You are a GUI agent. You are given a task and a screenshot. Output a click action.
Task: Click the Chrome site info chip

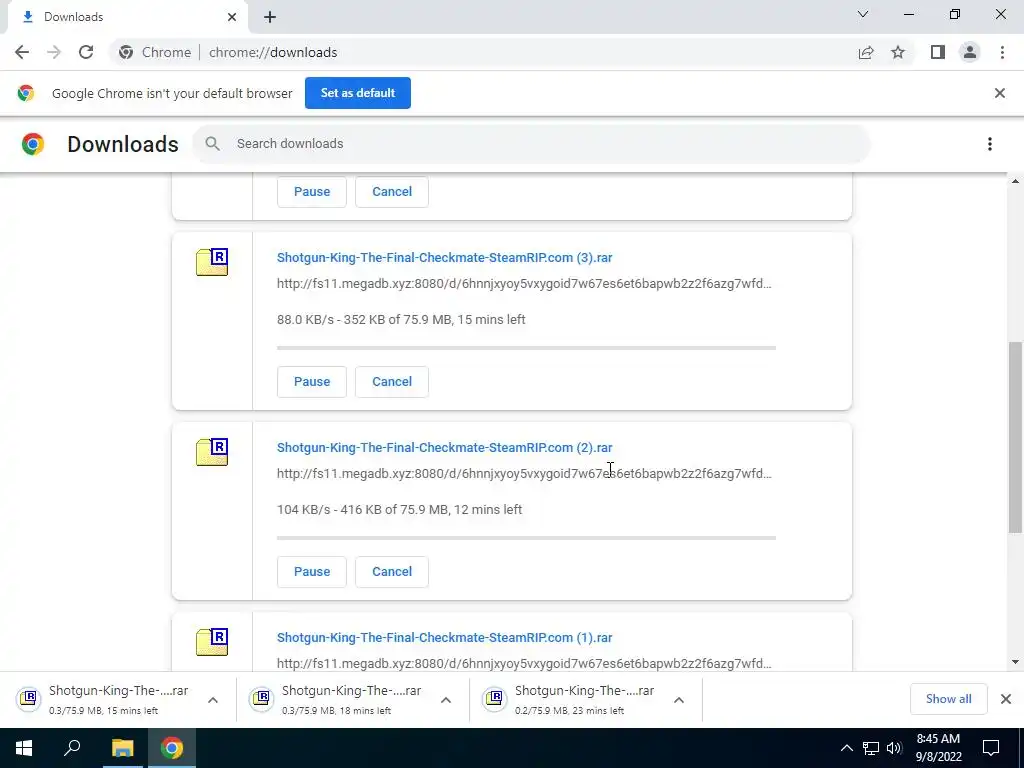155,52
